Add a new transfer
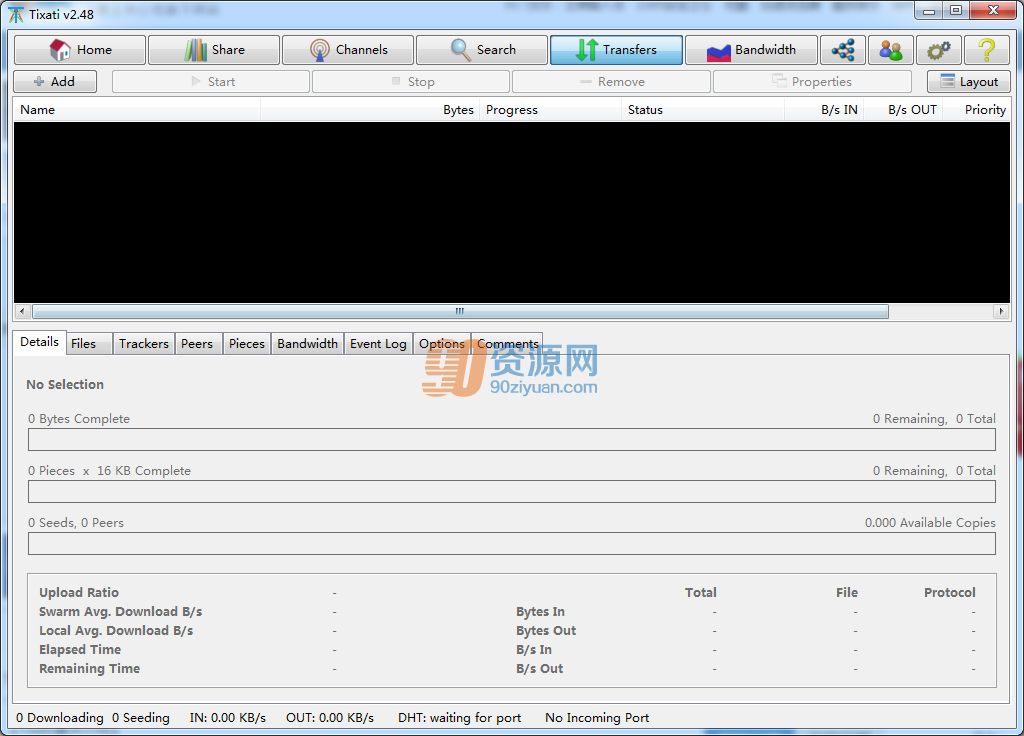The width and height of the screenshot is (1024, 736). [x=55, y=82]
